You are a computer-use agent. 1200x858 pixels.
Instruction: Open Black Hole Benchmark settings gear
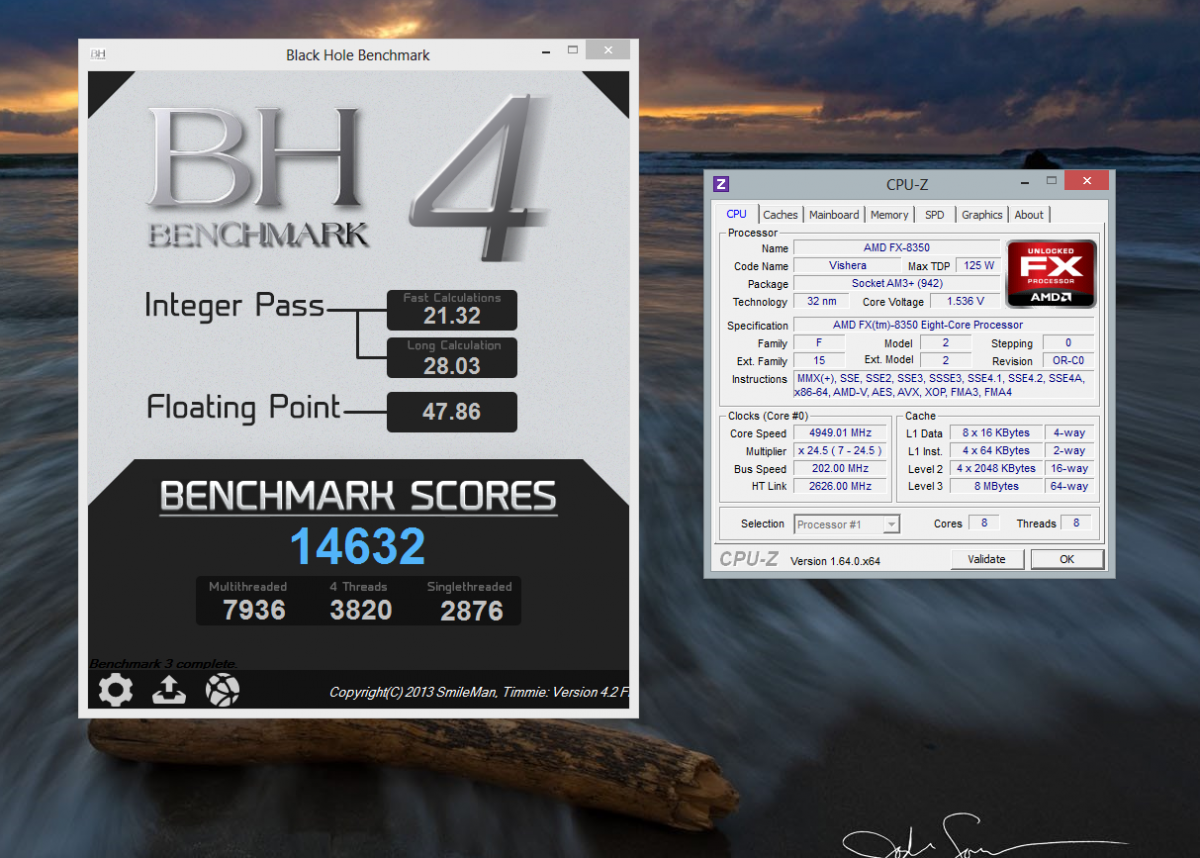[116, 690]
